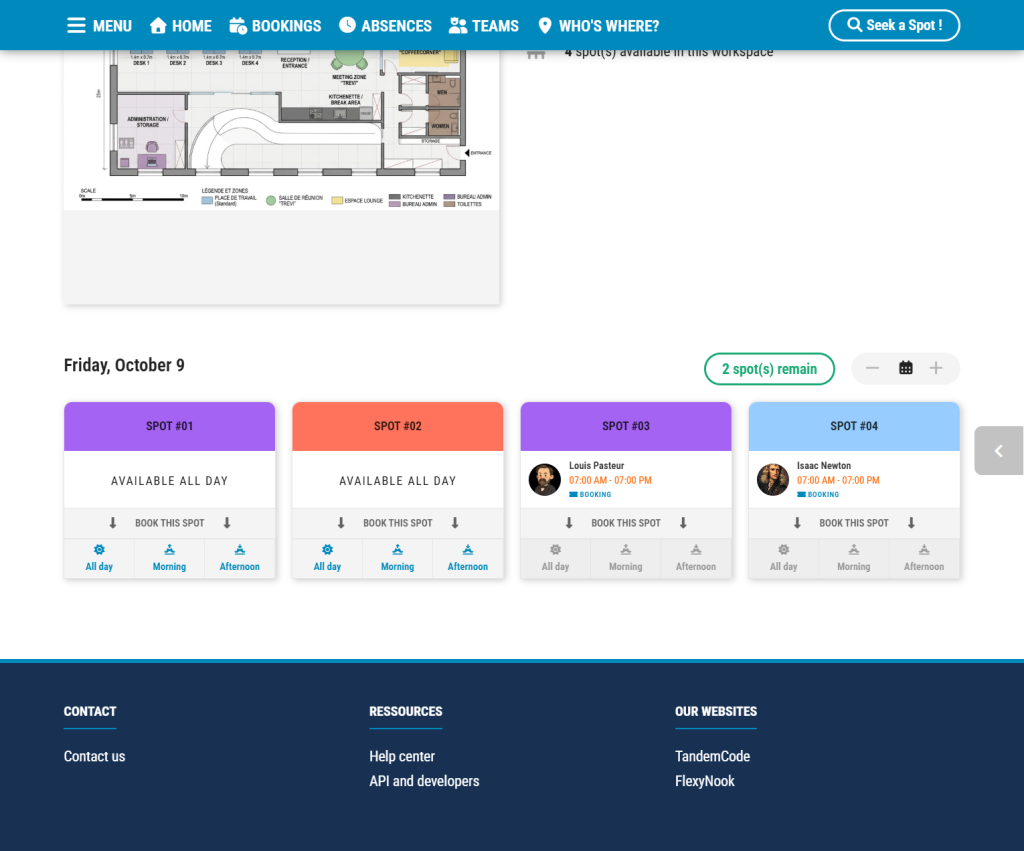Click Afternoon option on Spot #03
Viewport: 1024px width, 851px height.
click(x=696, y=558)
